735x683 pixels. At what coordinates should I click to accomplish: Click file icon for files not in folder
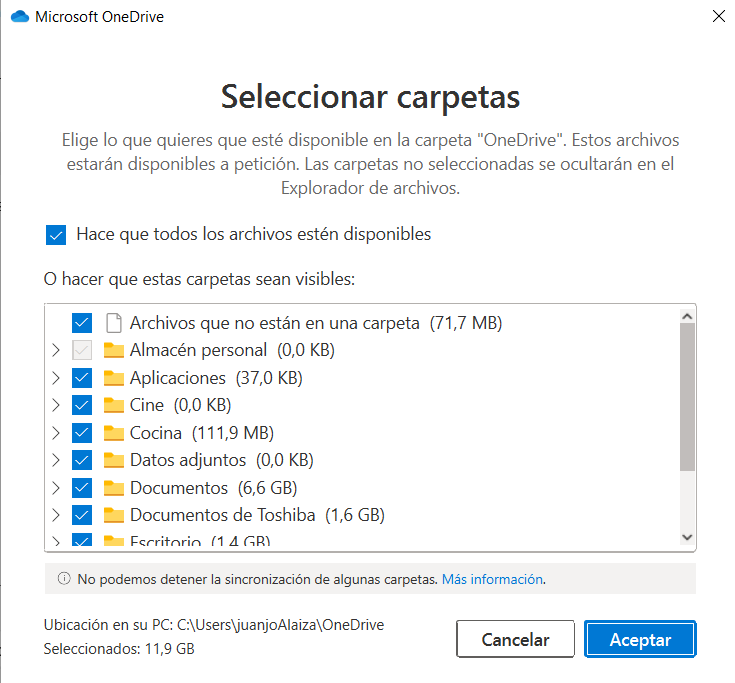coord(113,323)
